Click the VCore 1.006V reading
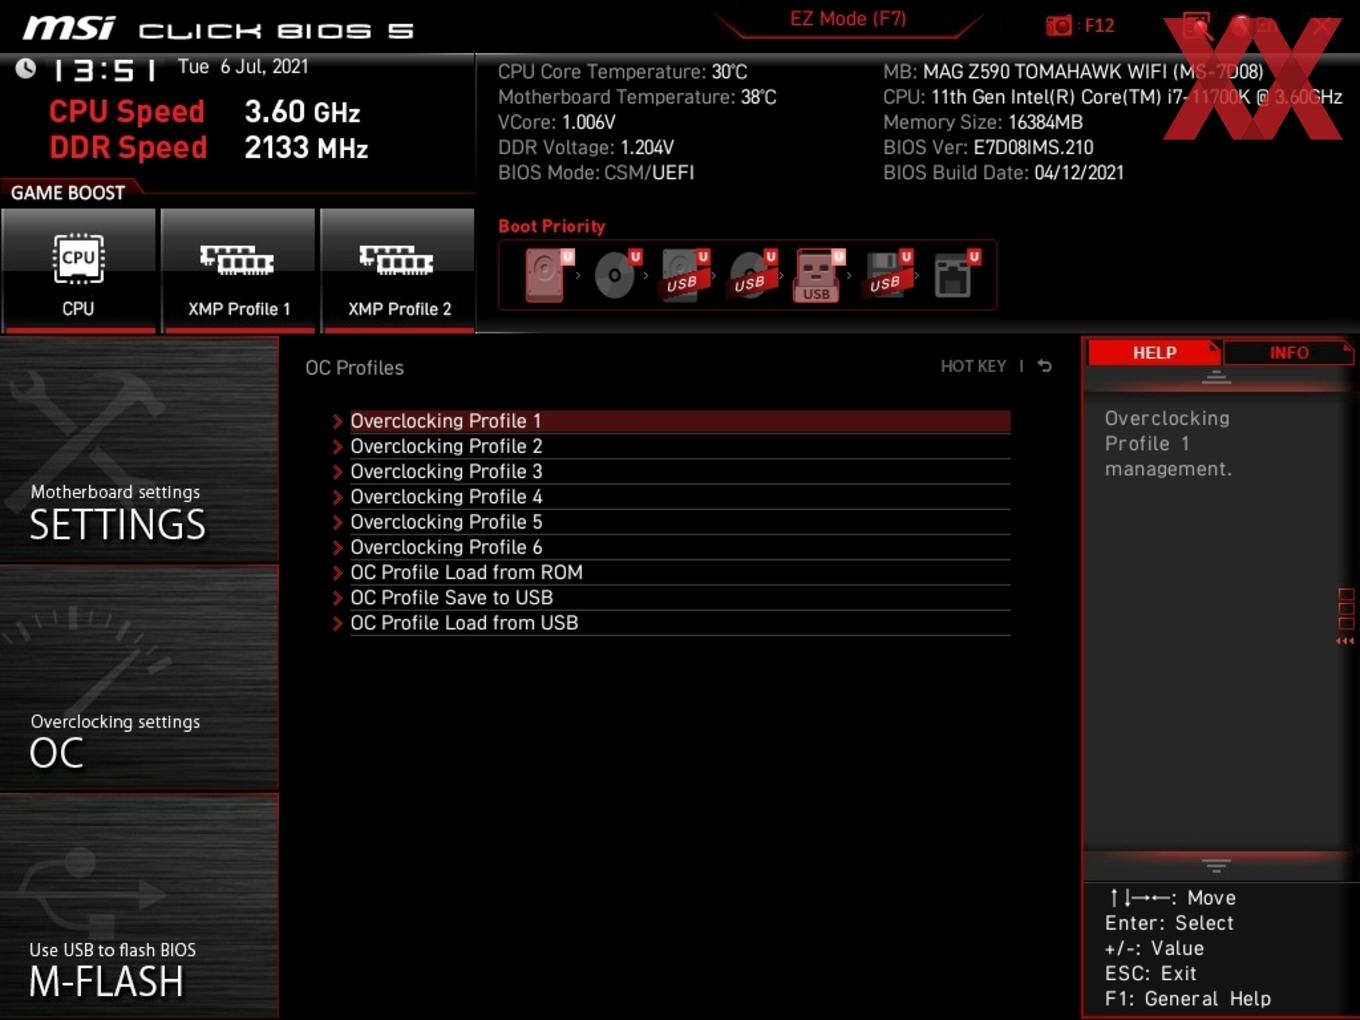 tap(557, 122)
